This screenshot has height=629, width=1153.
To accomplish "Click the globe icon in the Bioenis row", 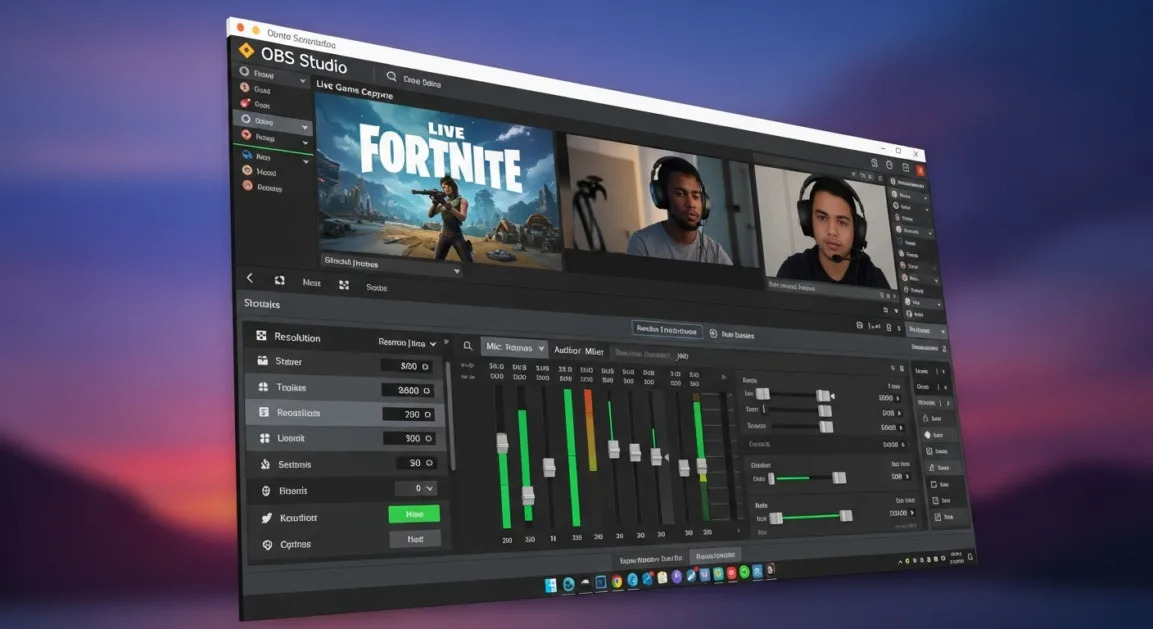I will point(266,491).
